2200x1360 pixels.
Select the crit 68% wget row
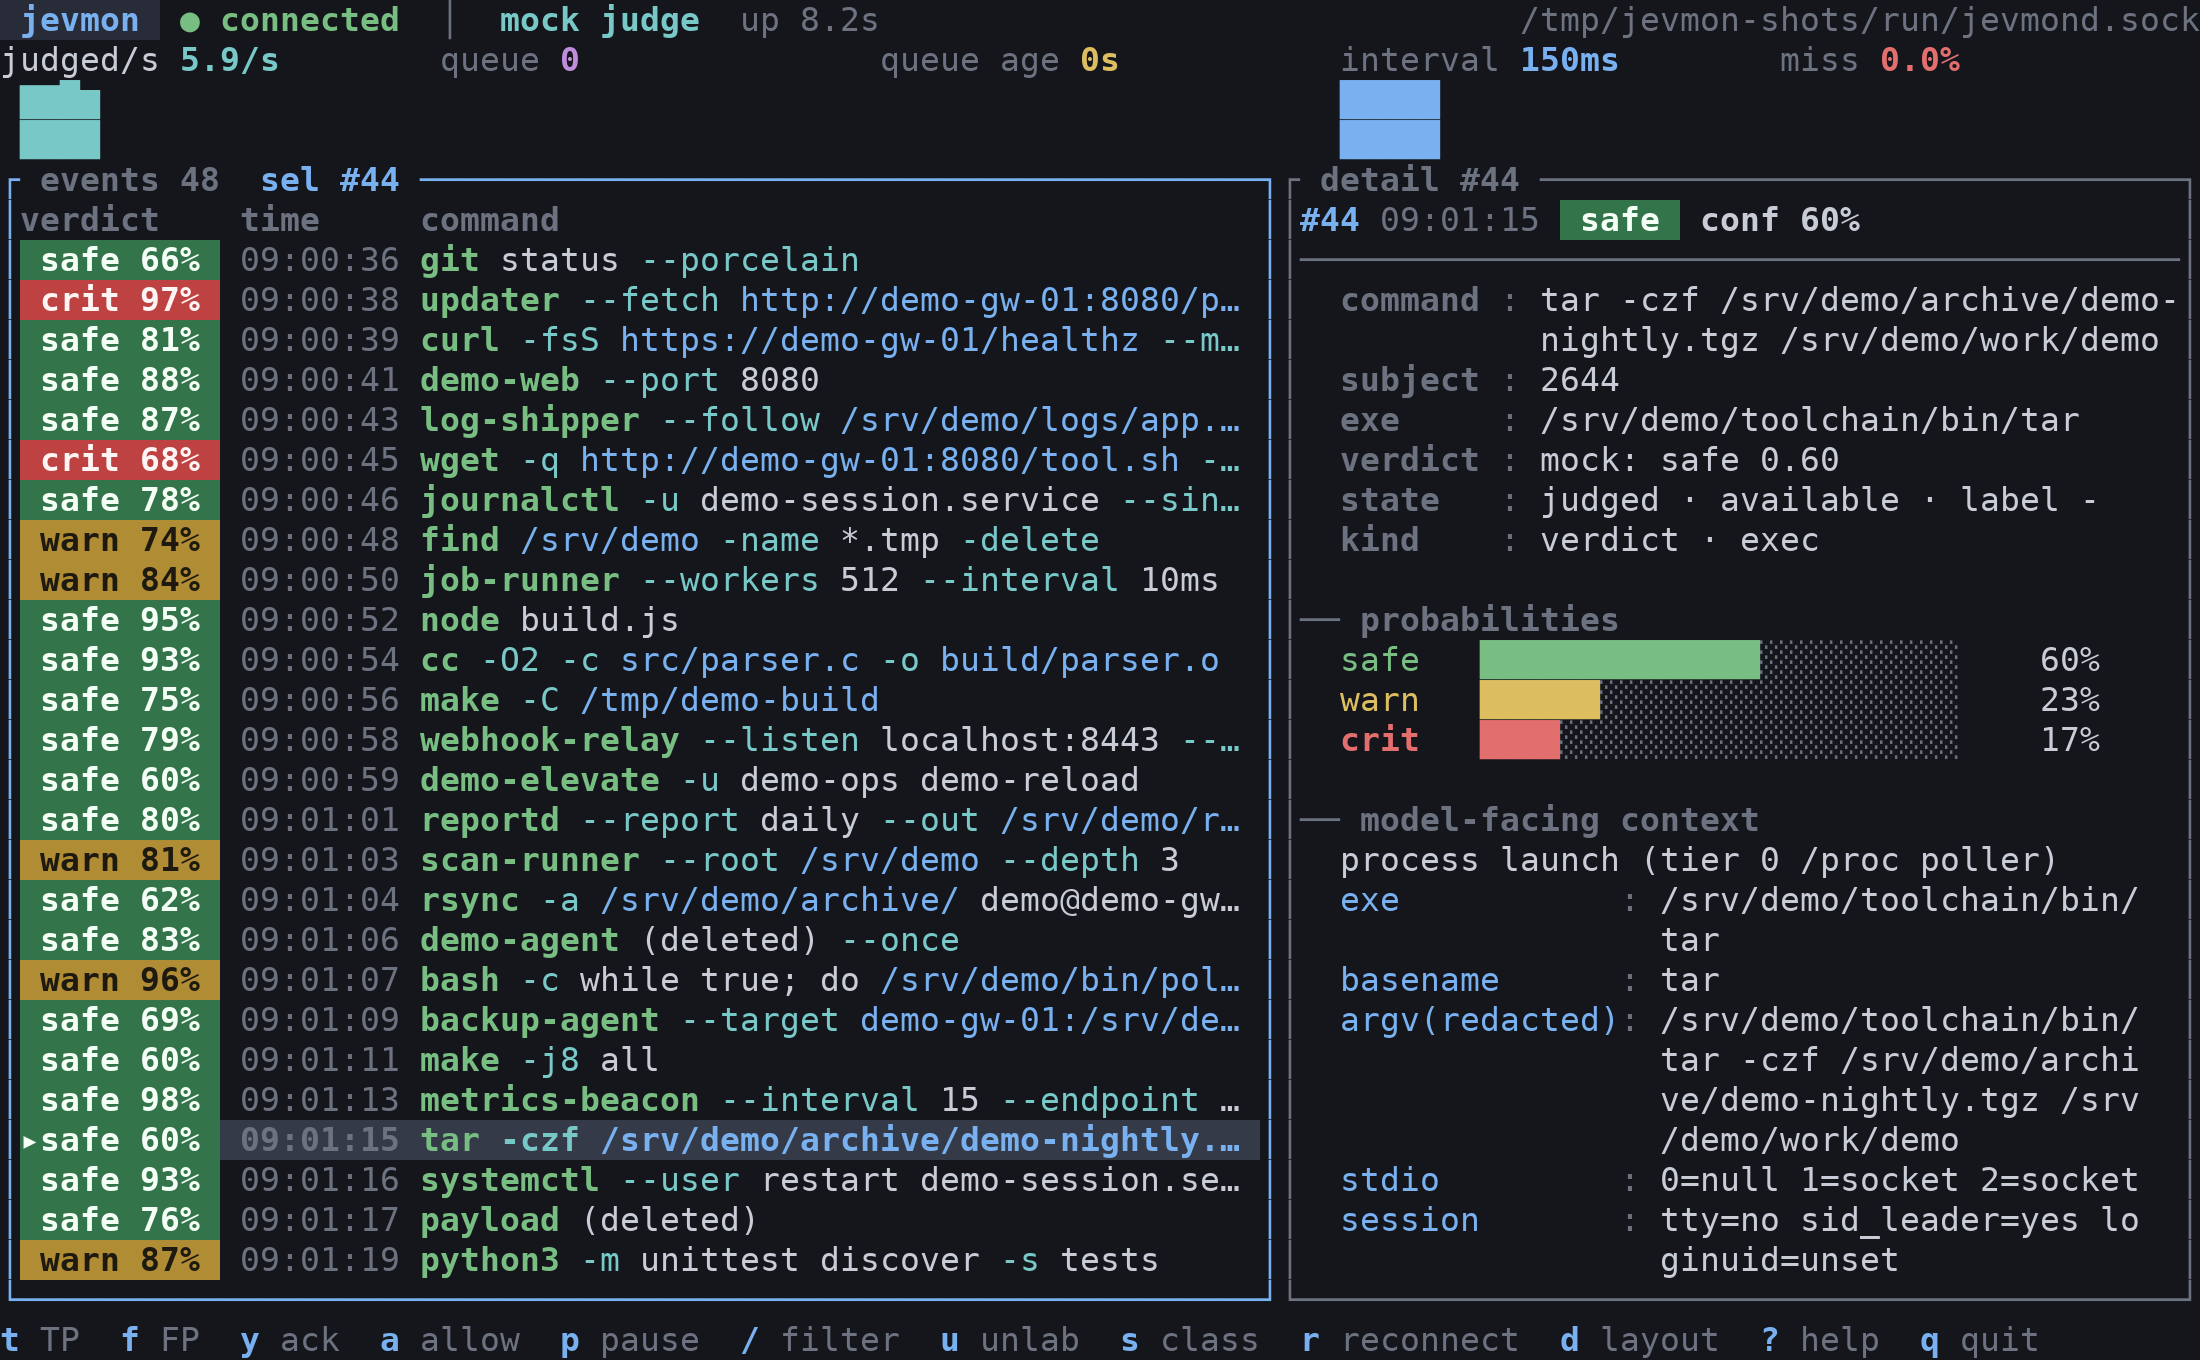tap(640, 460)
